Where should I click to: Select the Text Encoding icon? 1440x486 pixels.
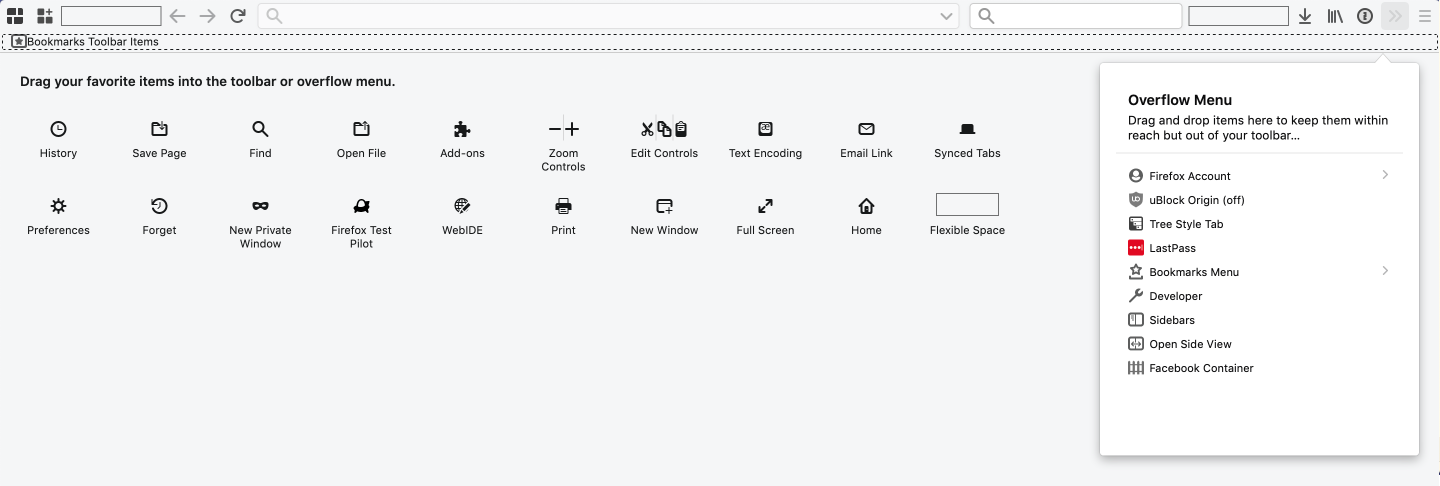point(765,129)
